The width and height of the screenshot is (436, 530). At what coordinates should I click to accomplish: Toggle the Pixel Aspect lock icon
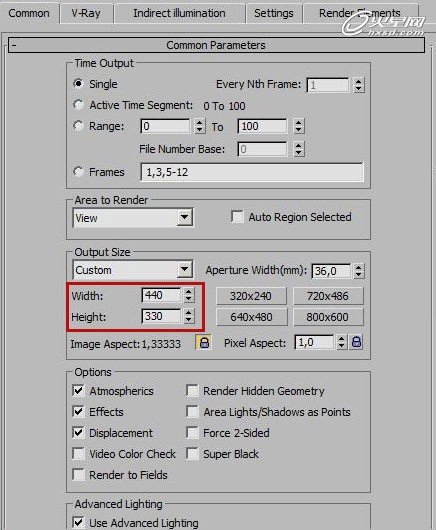click(357, 342)
